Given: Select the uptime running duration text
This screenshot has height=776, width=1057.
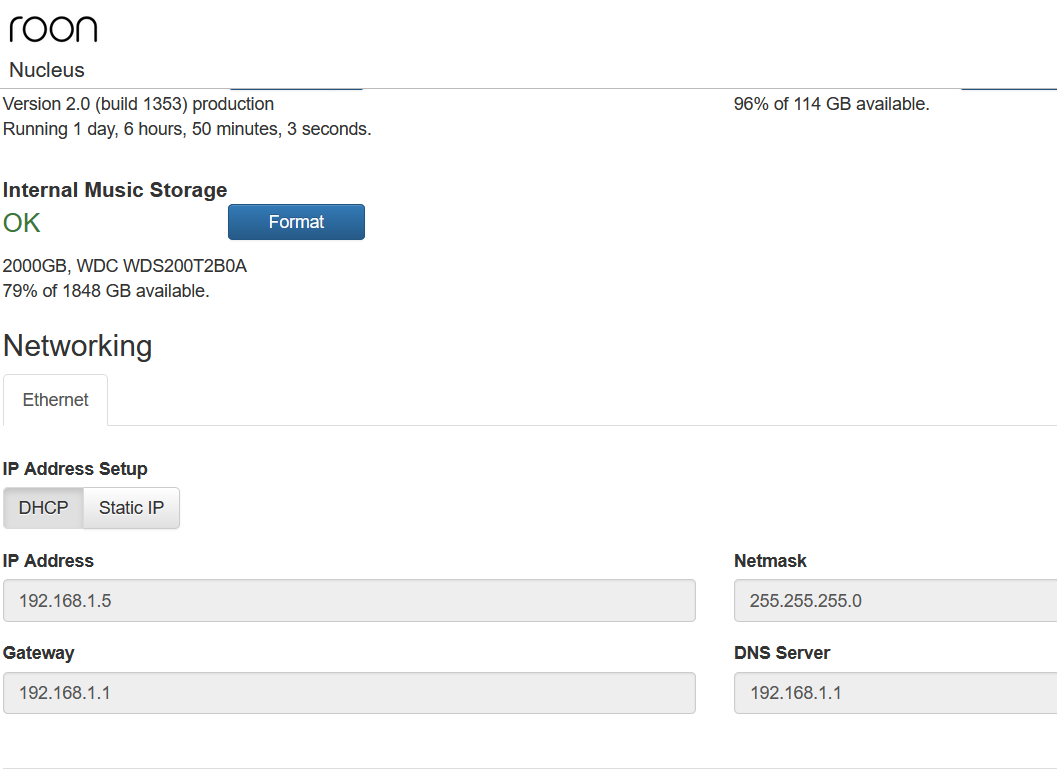Looking at the screenshot, I should 186,128.
